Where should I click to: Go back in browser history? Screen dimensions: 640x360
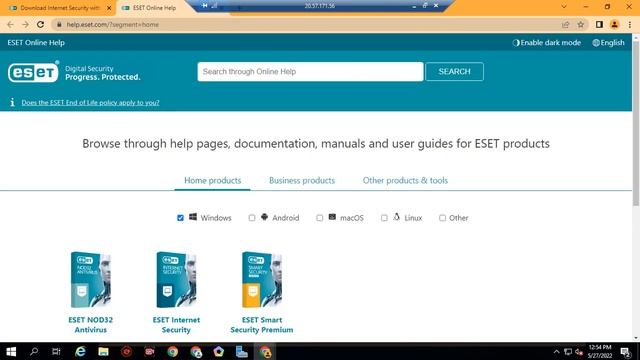[10, 24]
